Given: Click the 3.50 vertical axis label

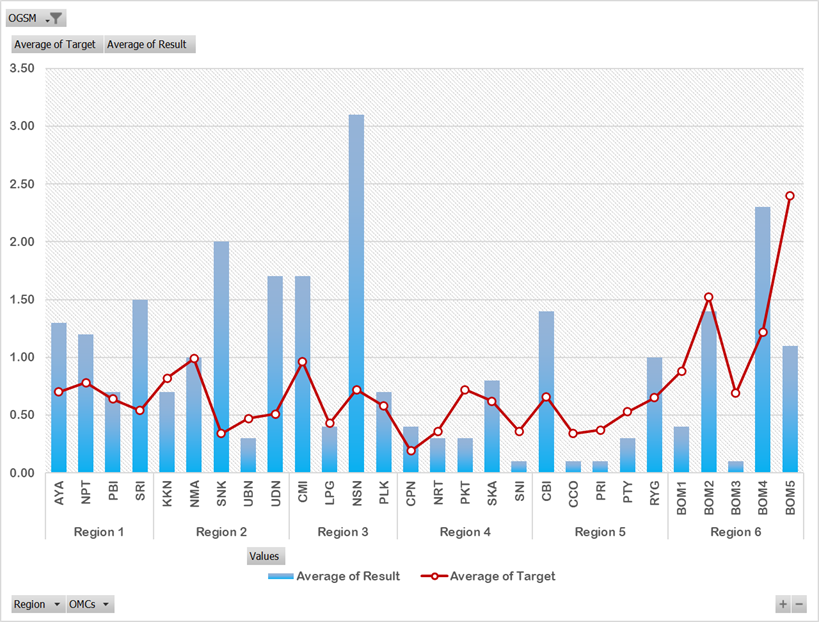Looking at the screenshot, I should 21,69.
